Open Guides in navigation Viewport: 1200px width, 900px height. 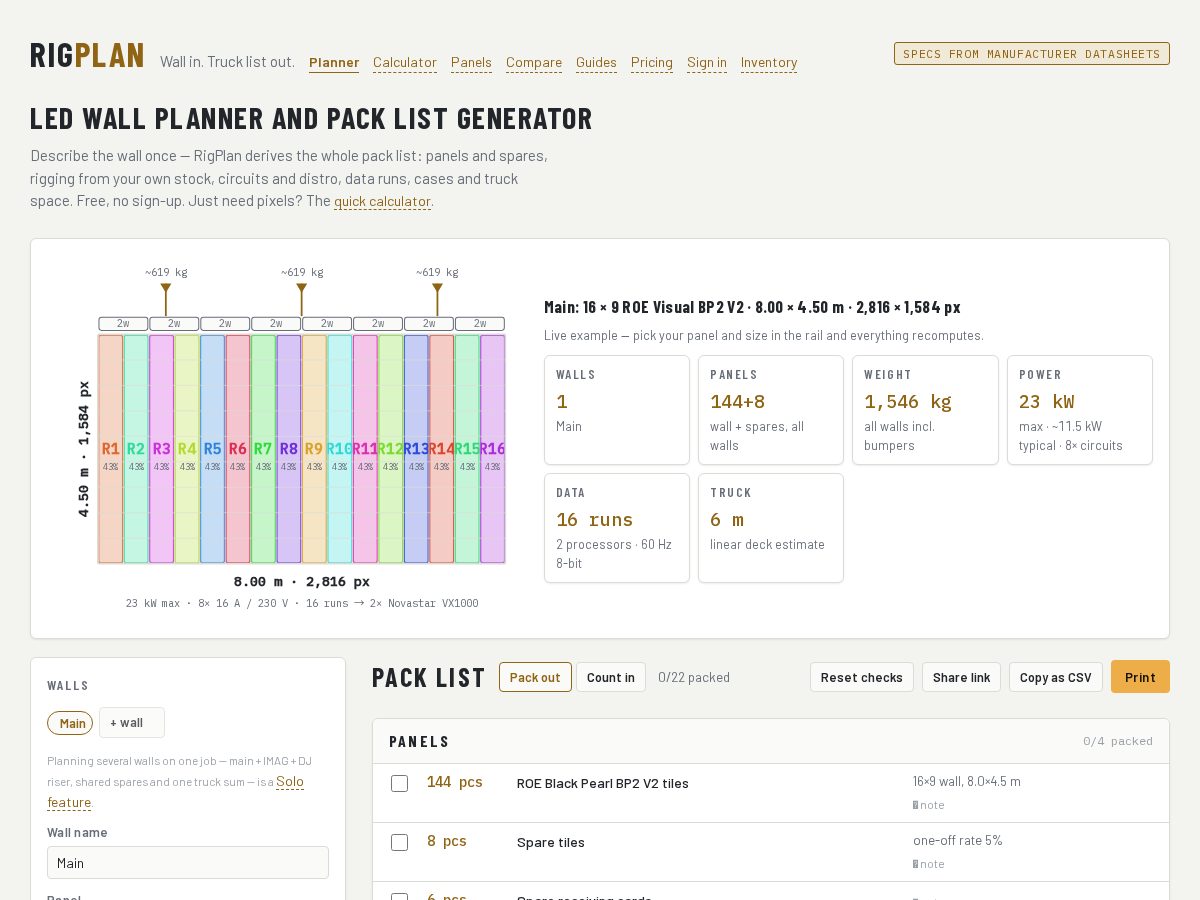(x=596, y=62)
